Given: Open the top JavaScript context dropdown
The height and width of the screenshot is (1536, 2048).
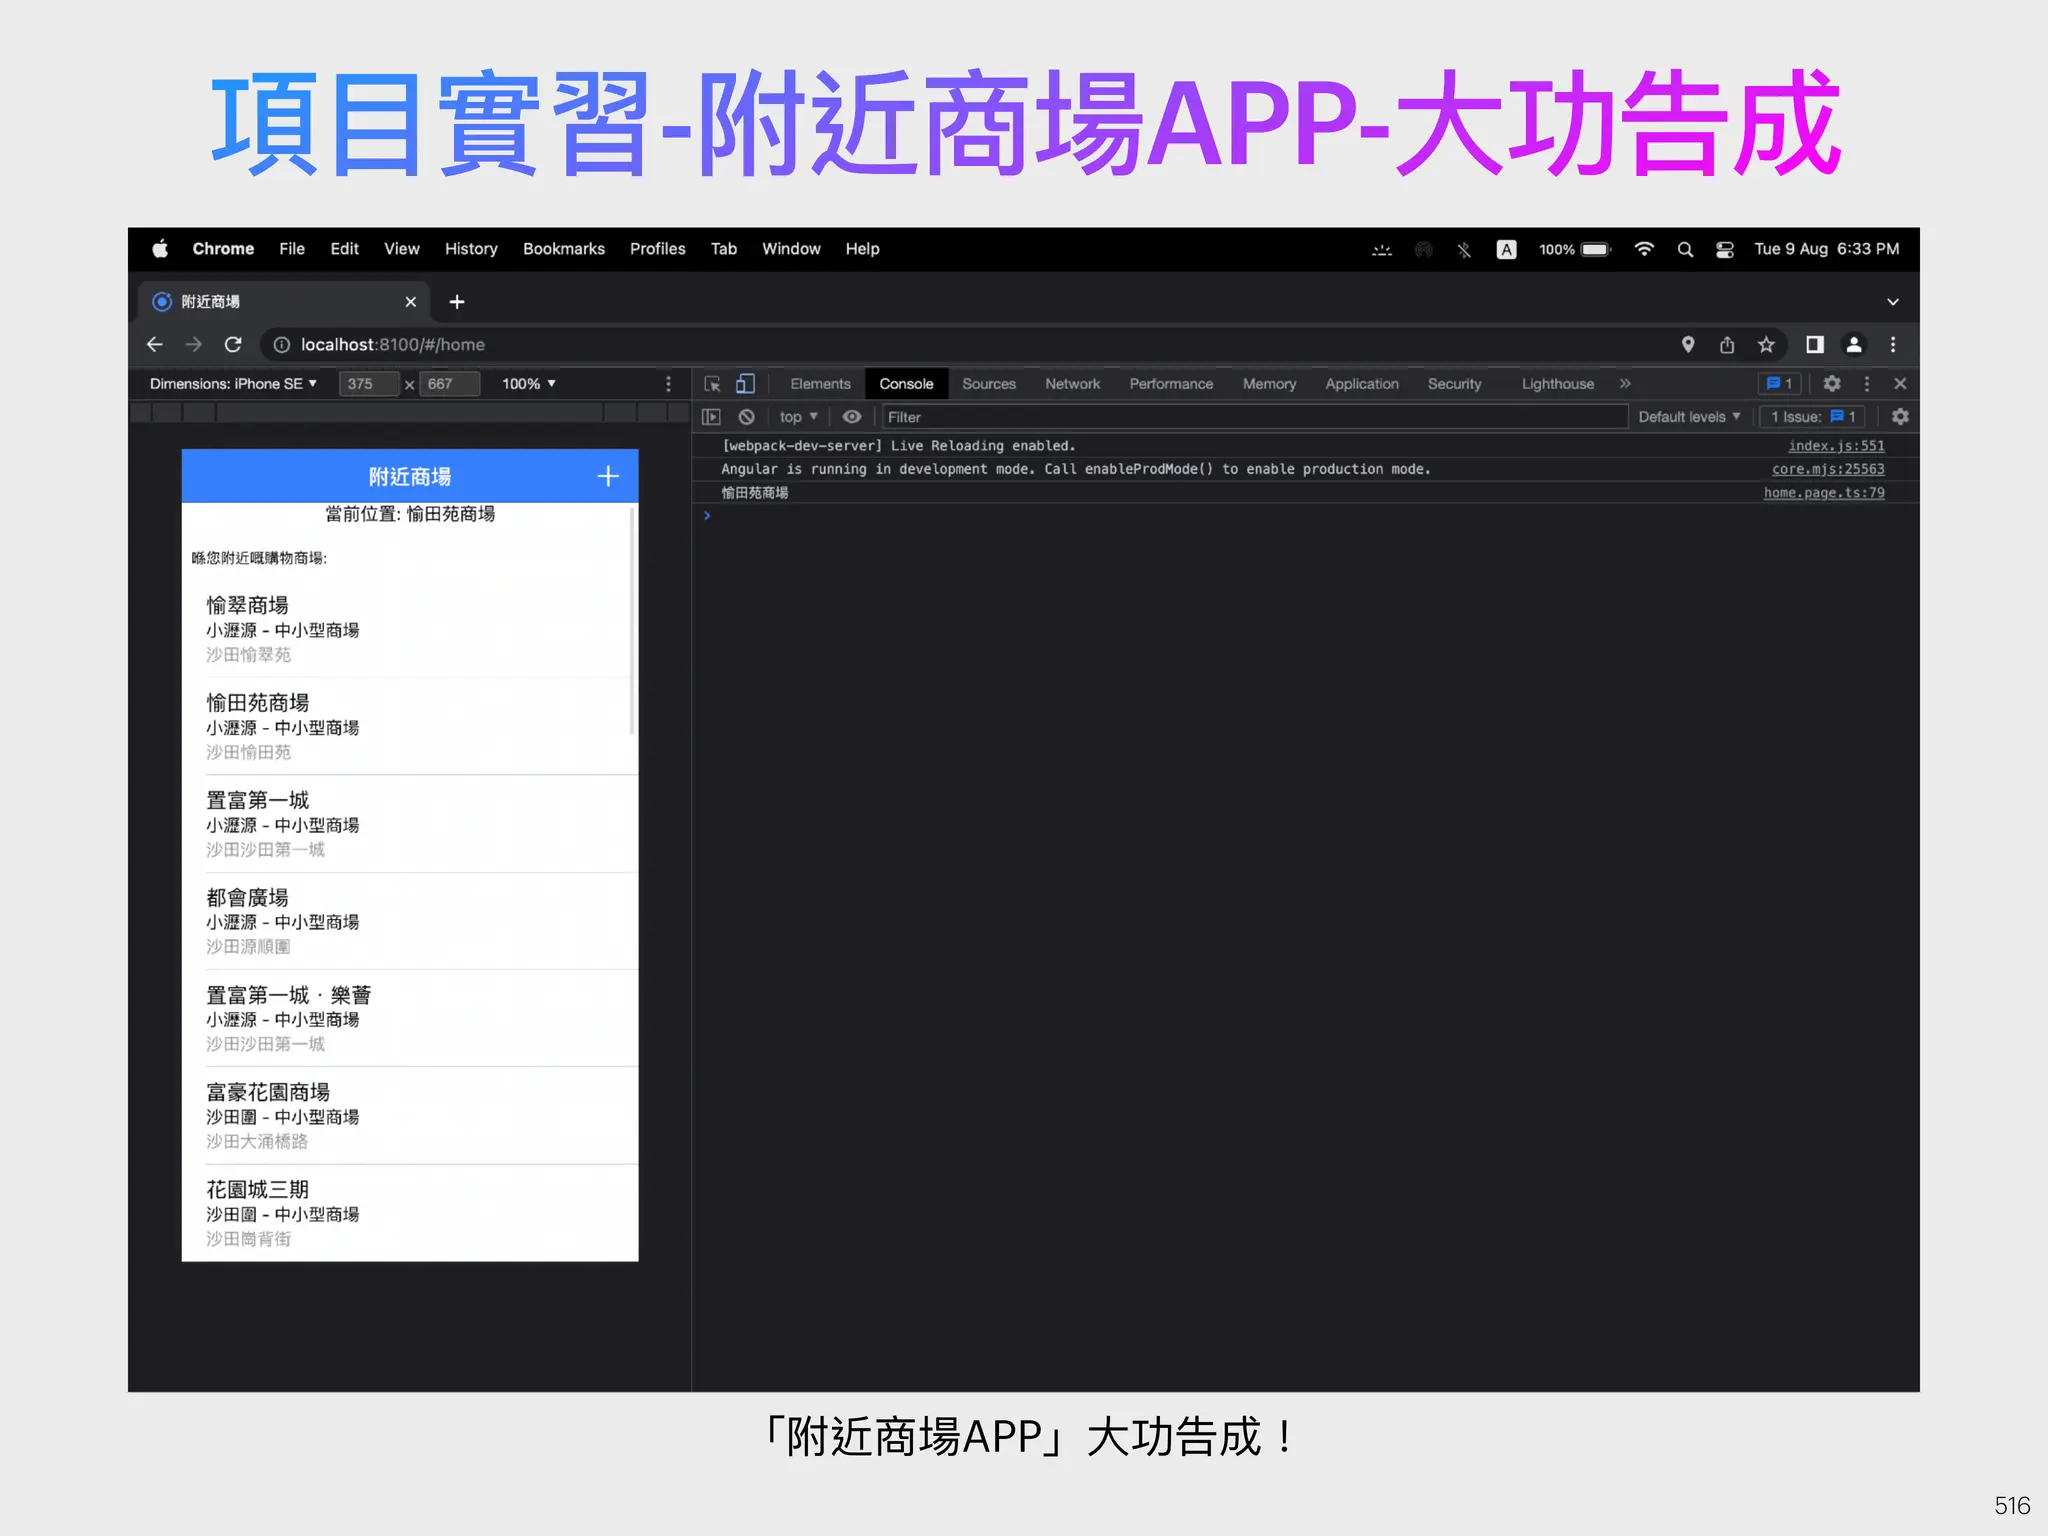Looking at the screenshot, I should [x=798, y=417].
